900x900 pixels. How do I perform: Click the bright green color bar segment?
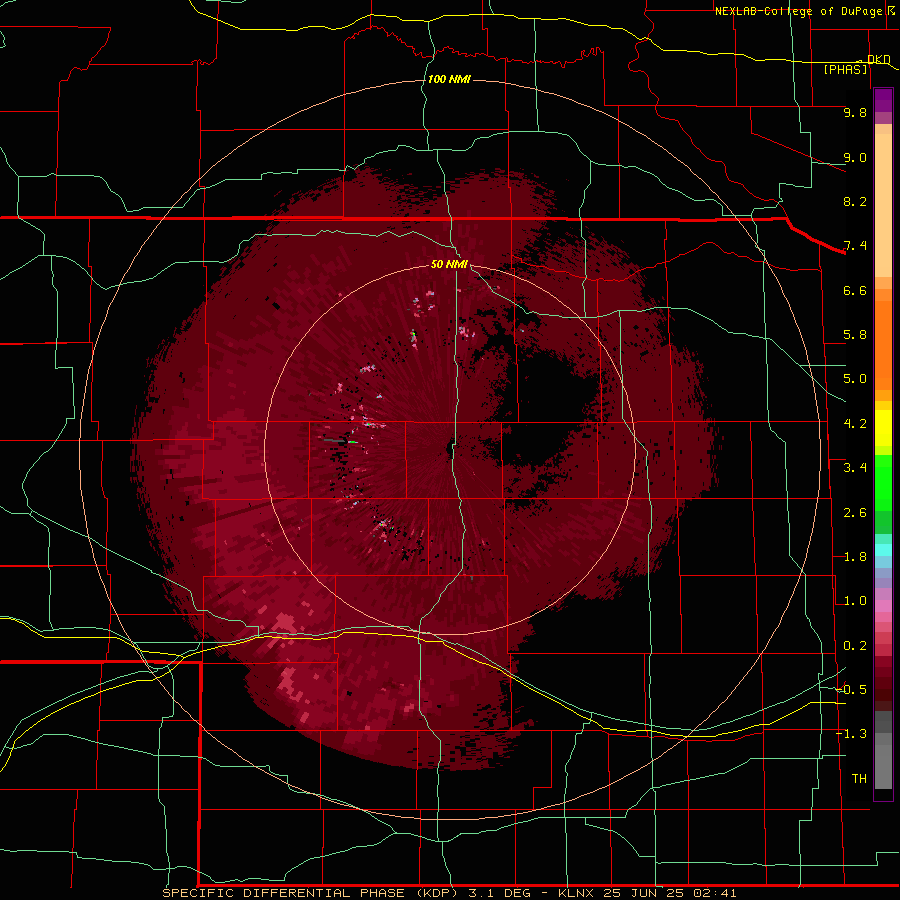click(883, 482)
